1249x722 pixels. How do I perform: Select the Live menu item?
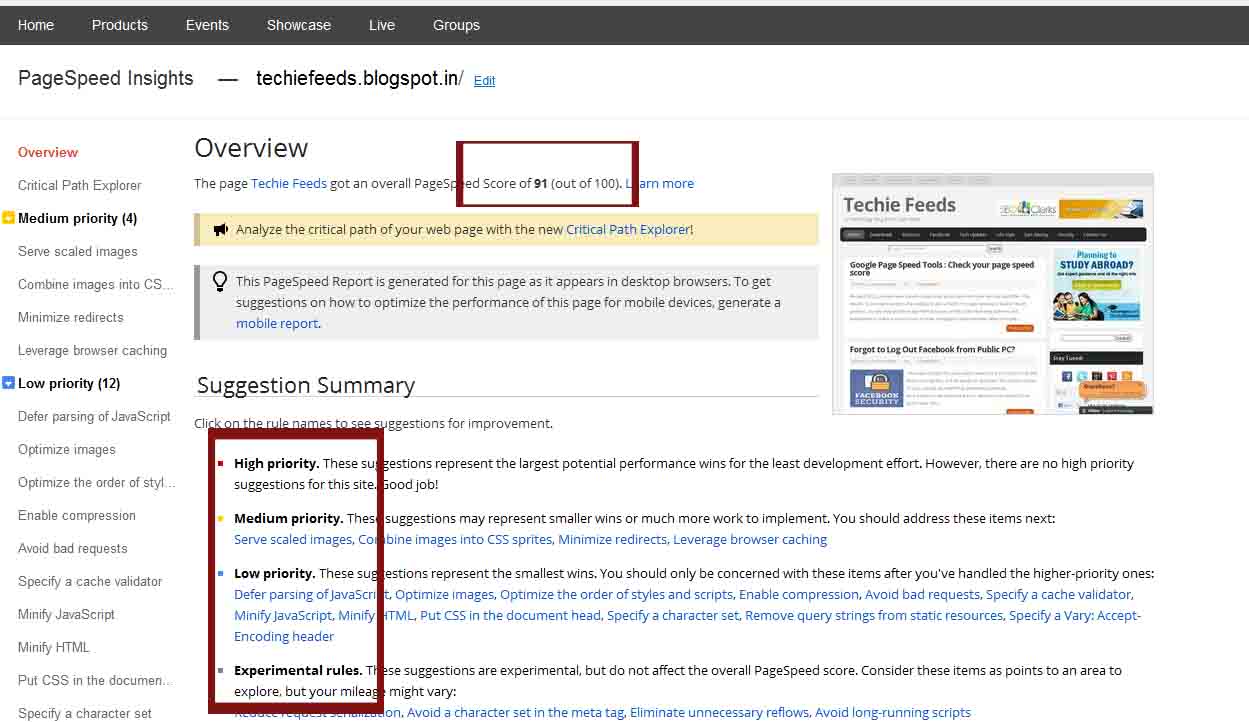point(382,25)
